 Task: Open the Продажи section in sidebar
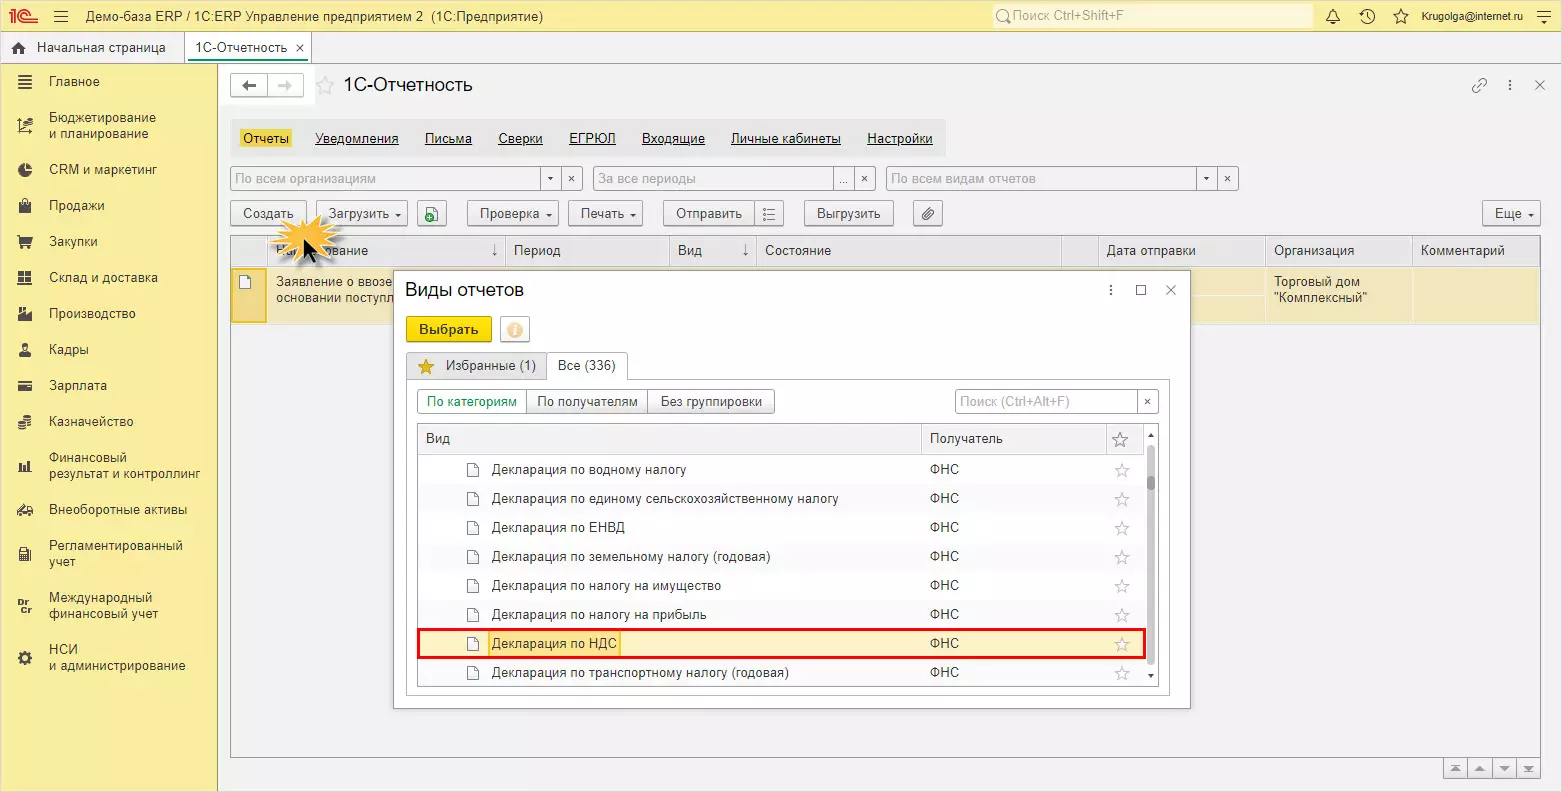coord(77,206)
